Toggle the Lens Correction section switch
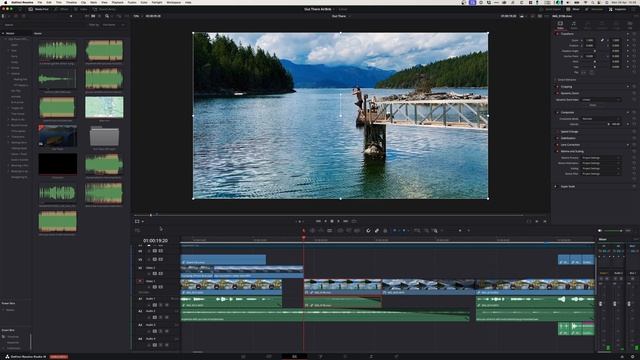 click(x=557, y=144)
